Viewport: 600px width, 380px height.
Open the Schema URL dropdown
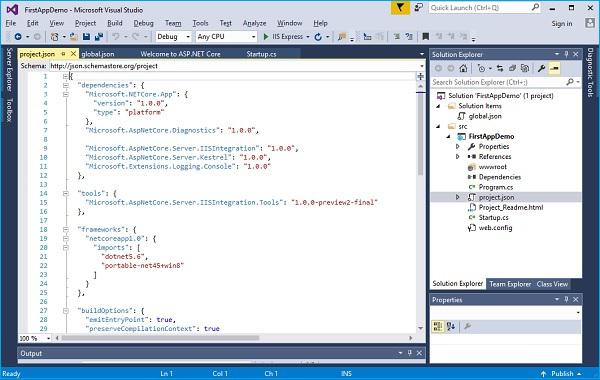(422, 66)
